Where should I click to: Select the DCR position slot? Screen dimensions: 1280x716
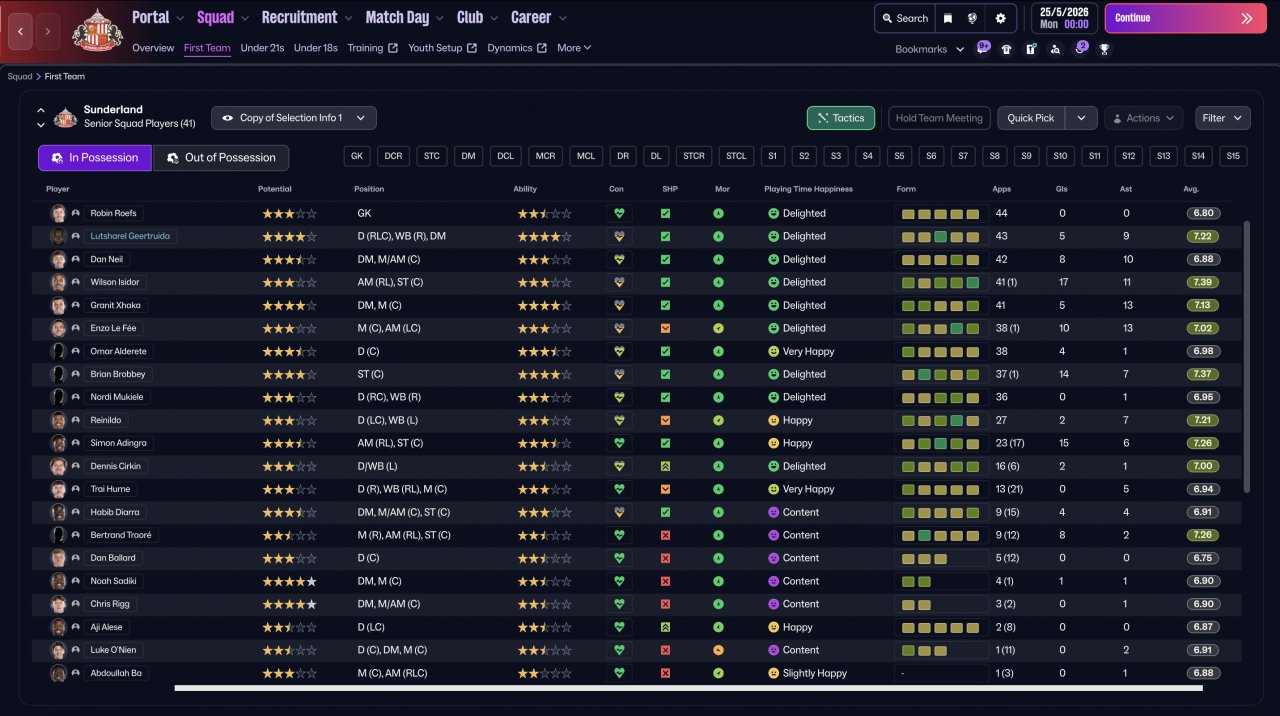pos(394,156)
